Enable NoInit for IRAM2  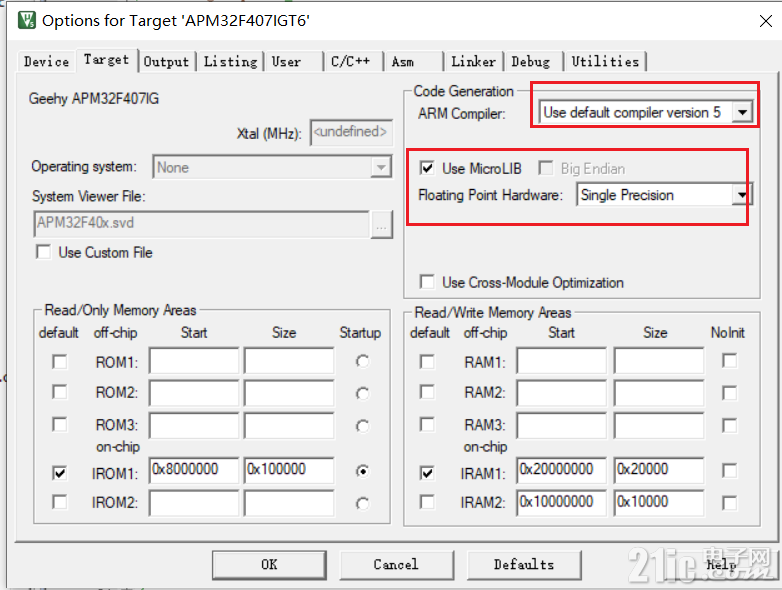729,503
